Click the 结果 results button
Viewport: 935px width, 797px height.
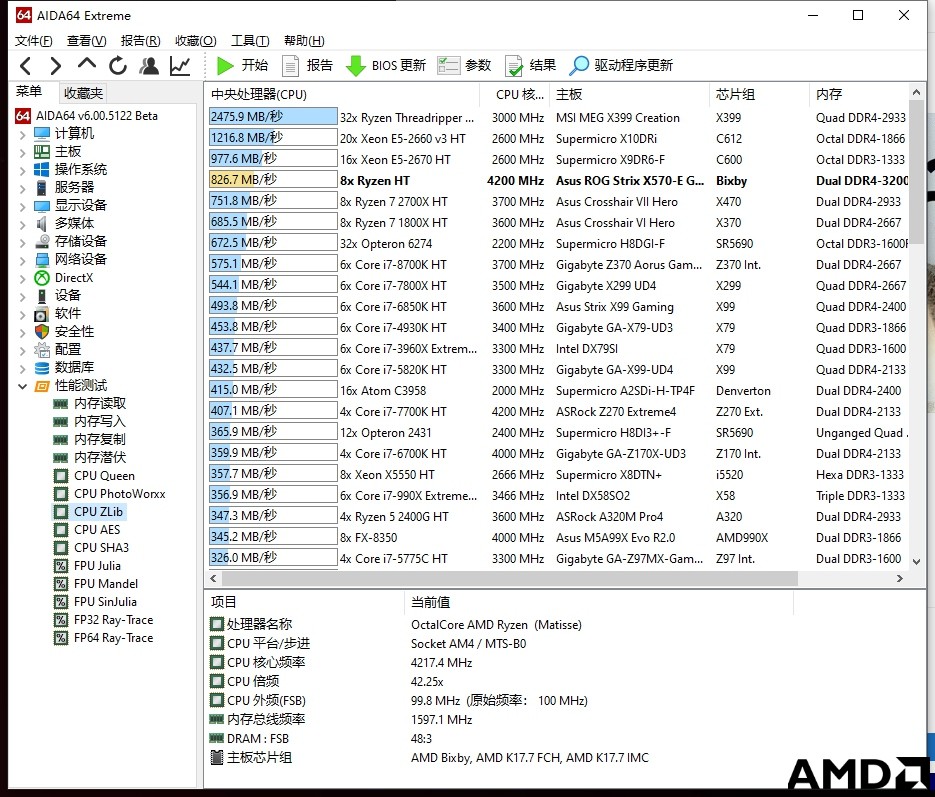pos(530,66)
